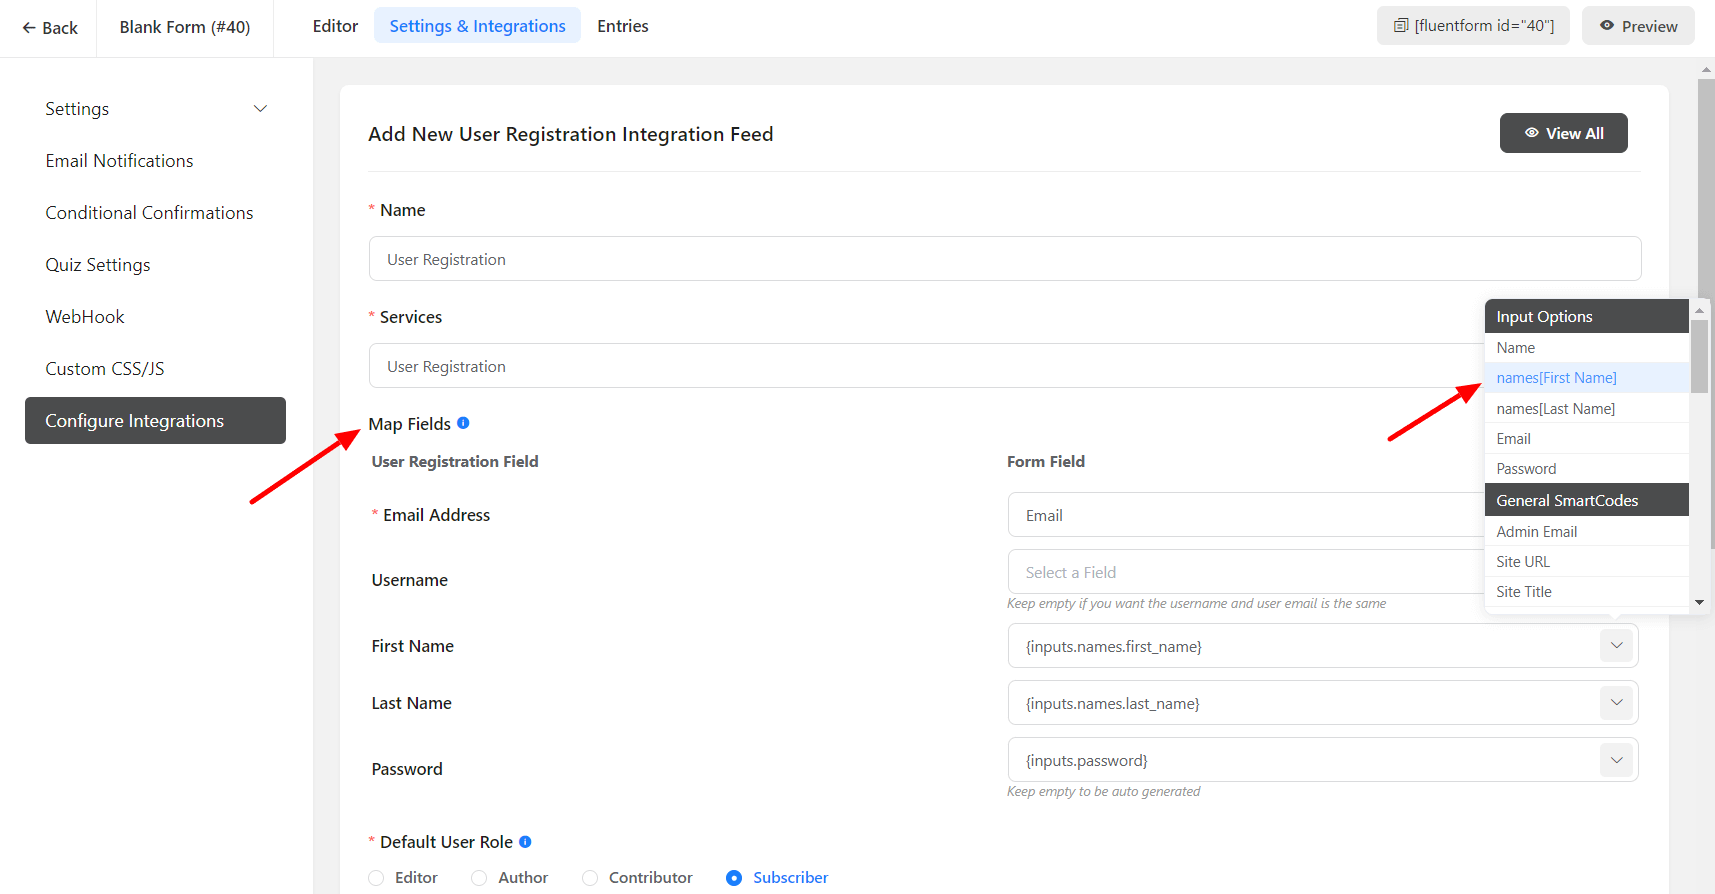
Task: Select the Author user role
Action: pos(480,878)
